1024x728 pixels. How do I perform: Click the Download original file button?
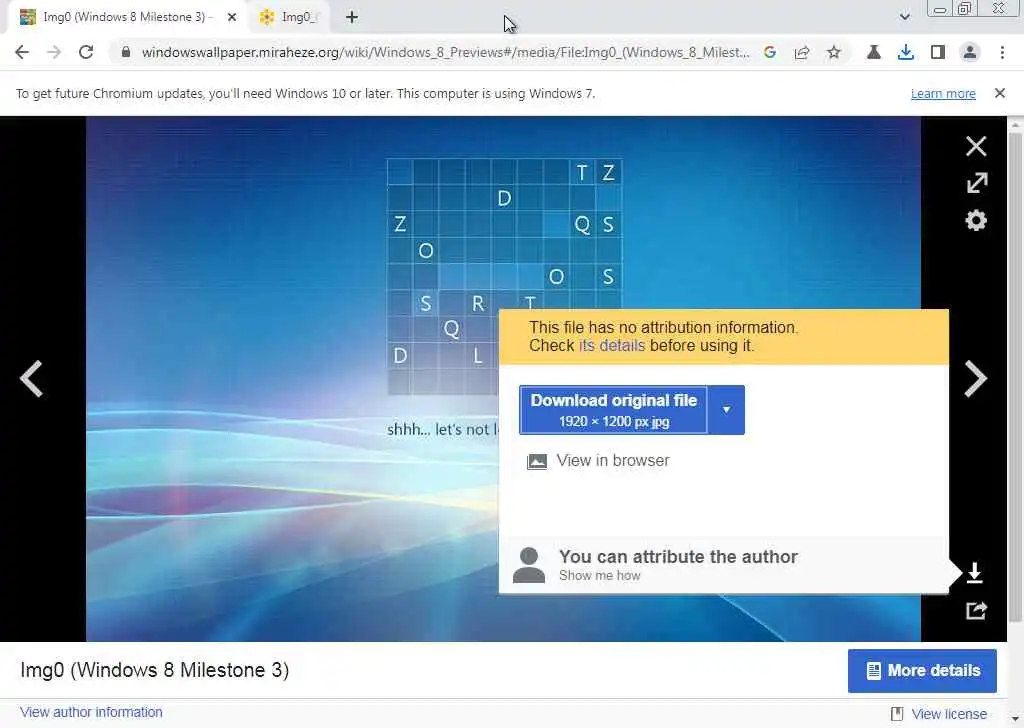coord(613,410)
